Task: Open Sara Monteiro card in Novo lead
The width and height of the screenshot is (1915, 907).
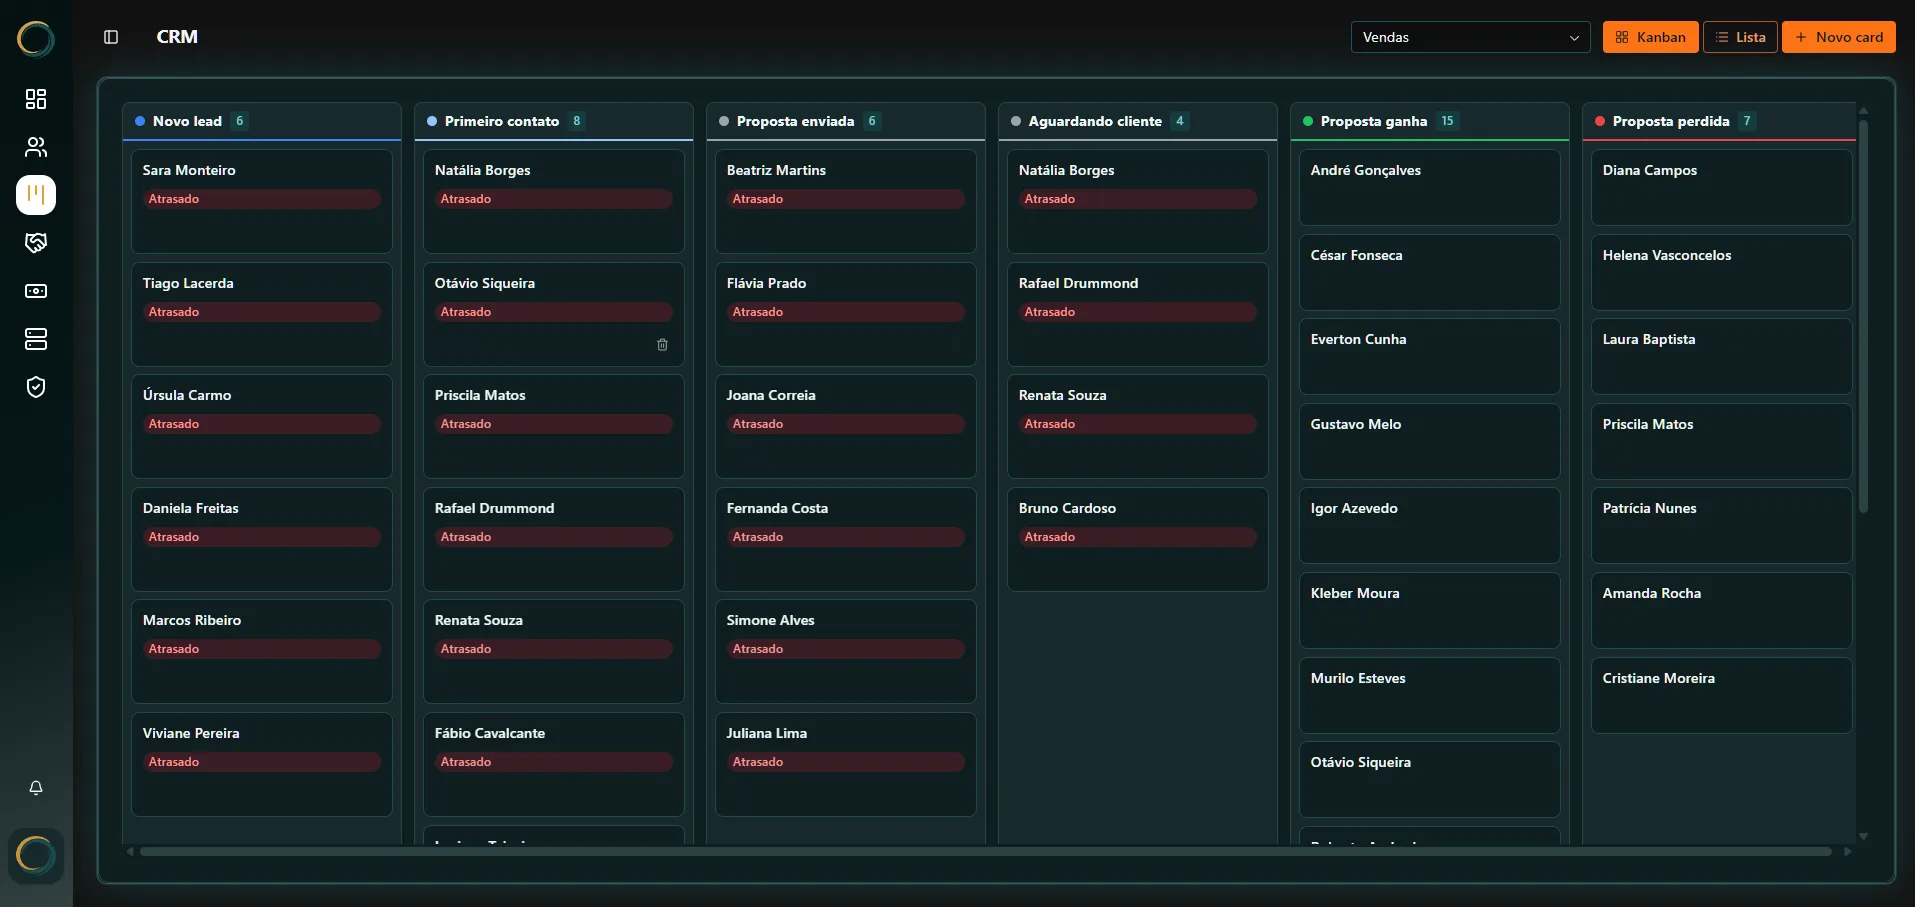Action: [262, 201]
